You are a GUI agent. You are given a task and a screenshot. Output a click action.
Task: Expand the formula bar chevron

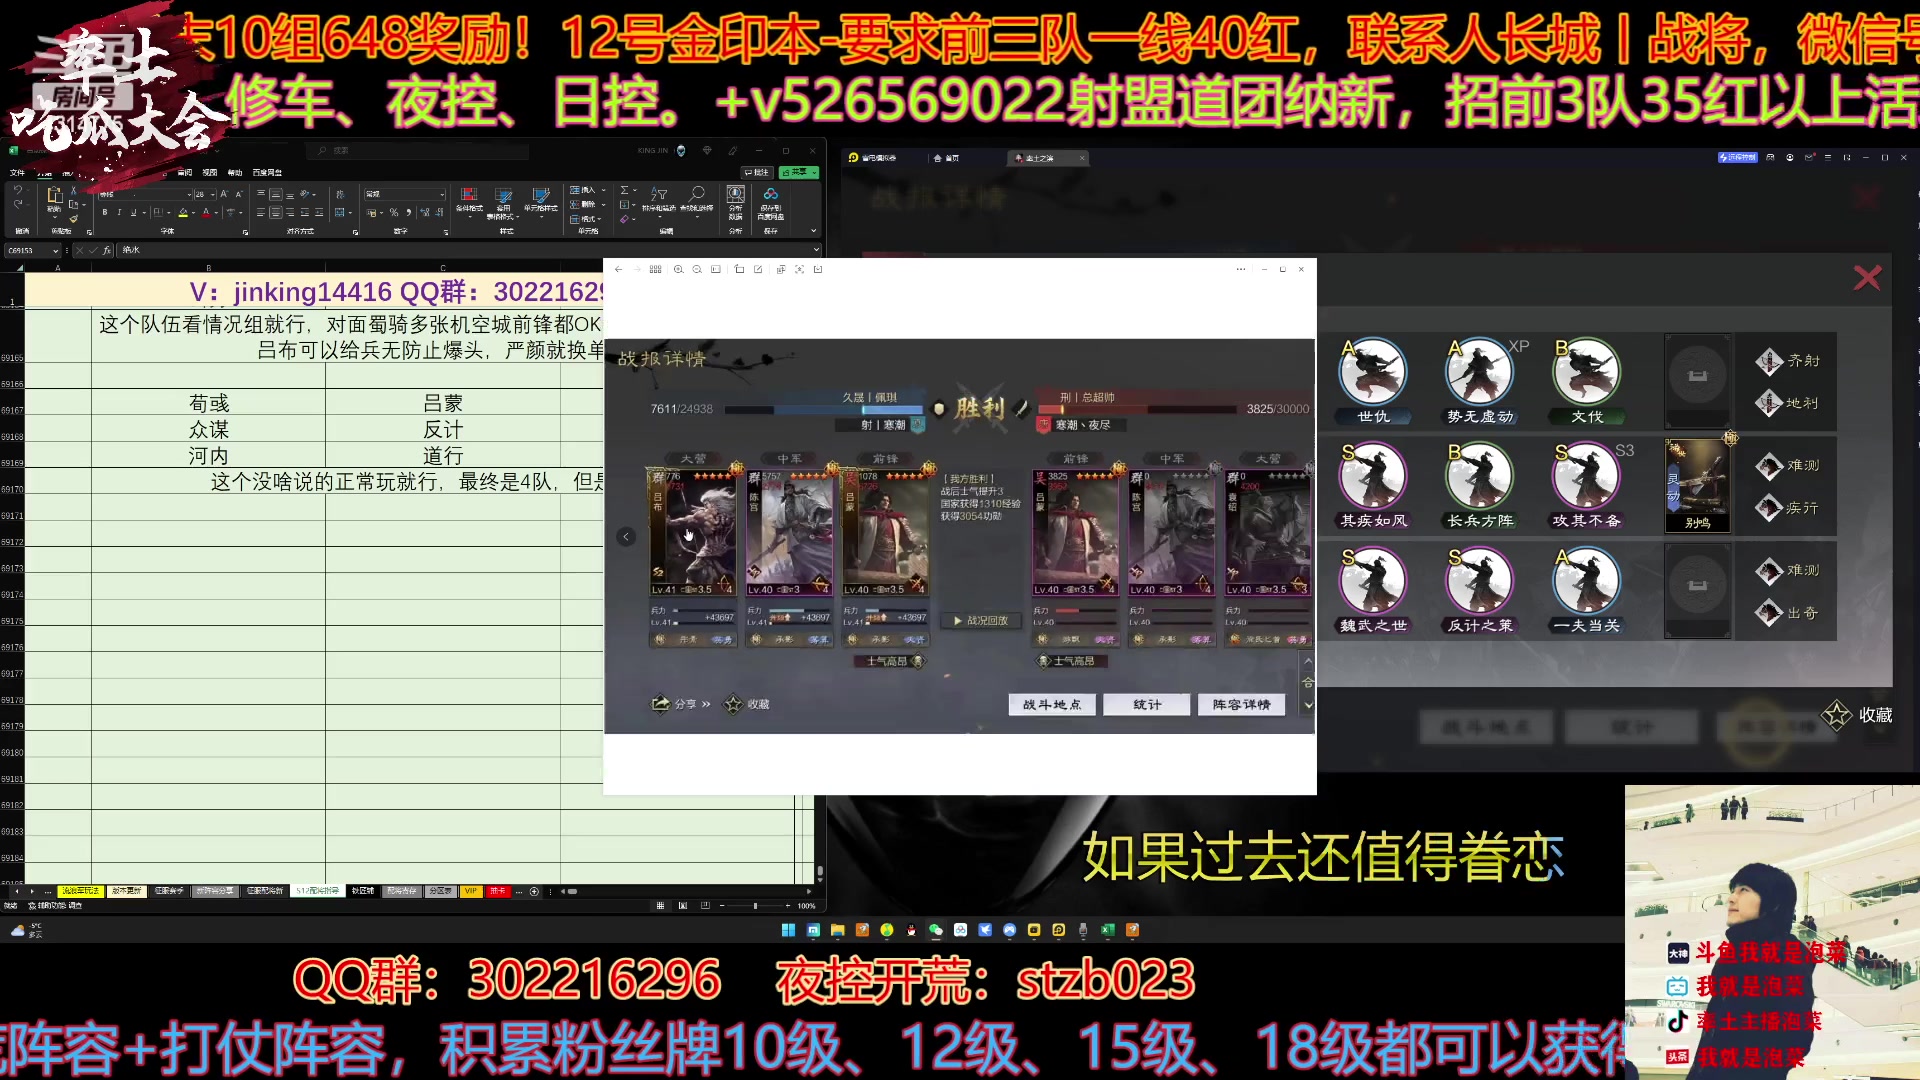click(x=816, y=250)
